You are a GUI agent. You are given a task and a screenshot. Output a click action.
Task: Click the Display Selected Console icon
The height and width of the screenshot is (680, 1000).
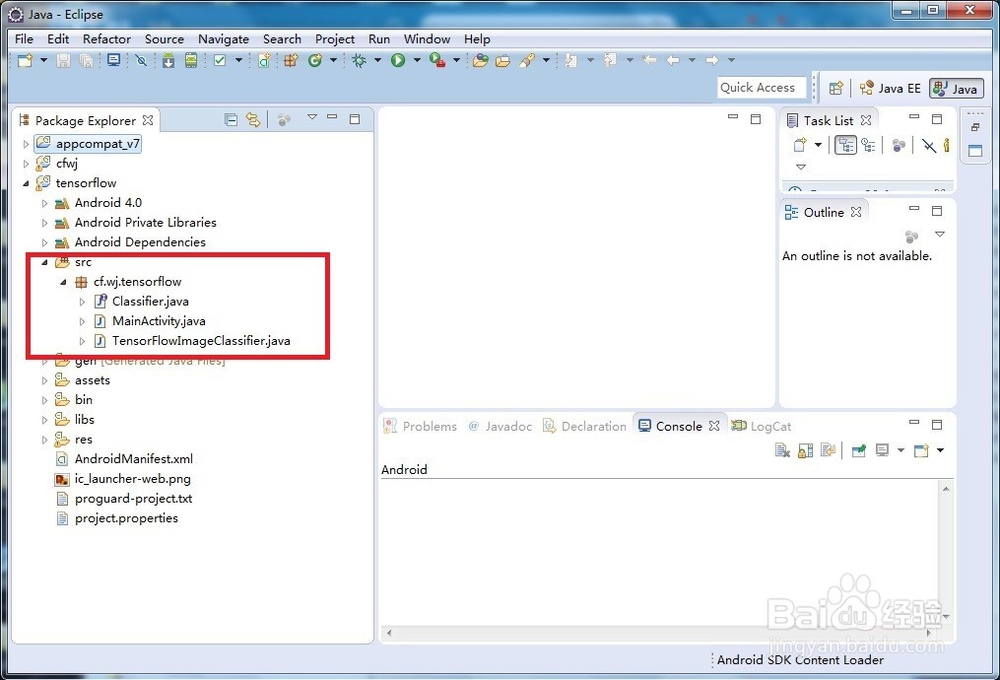coord(883,450)
